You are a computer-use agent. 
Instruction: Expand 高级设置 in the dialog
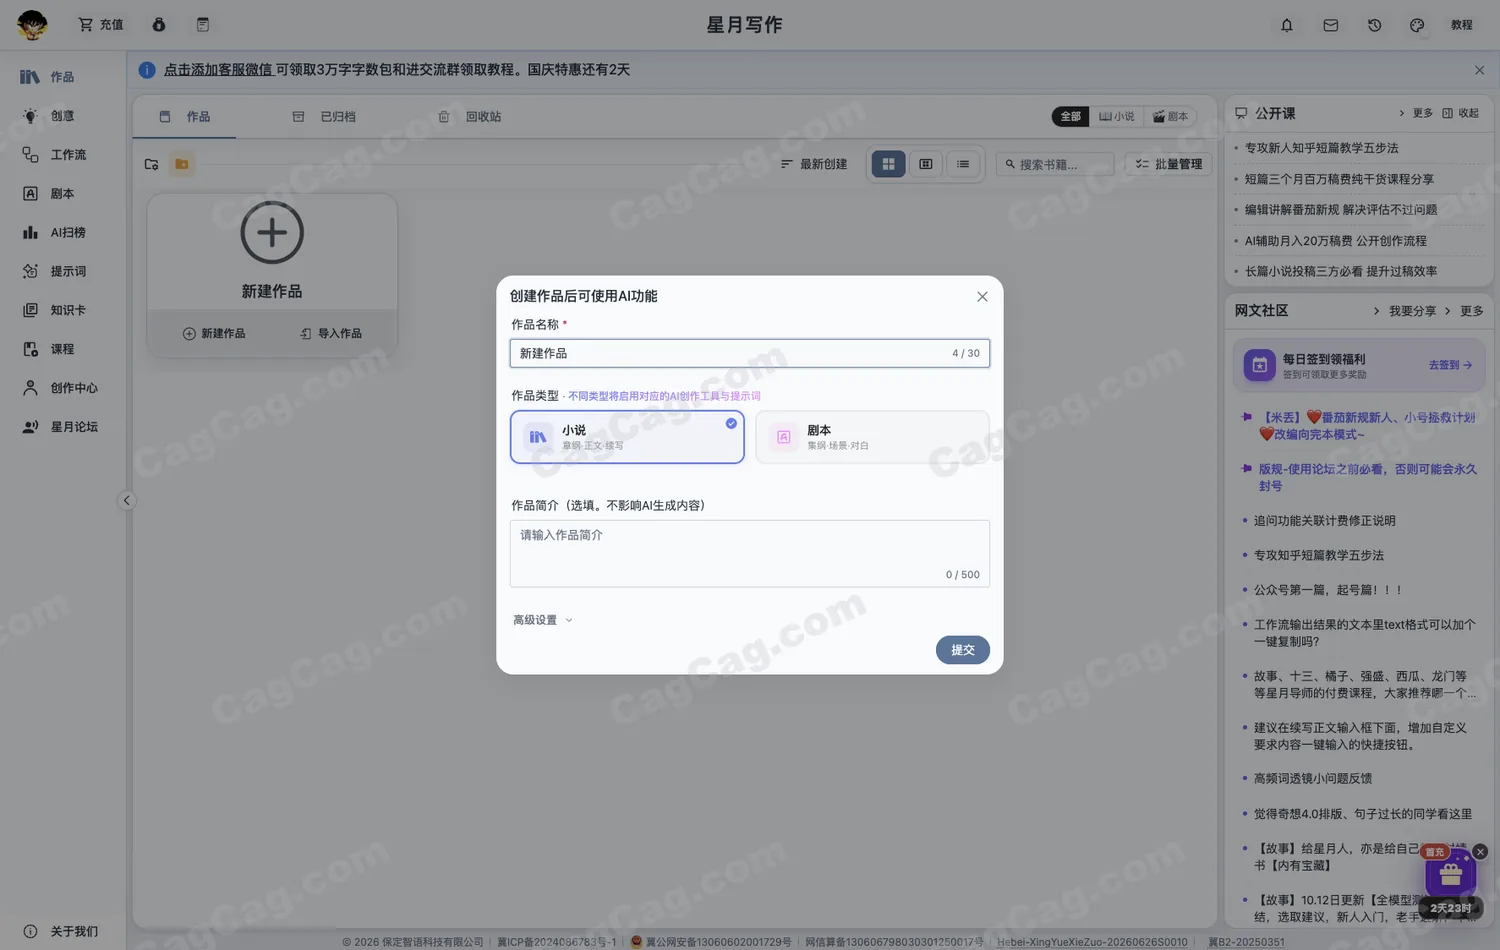pos(543,620)
